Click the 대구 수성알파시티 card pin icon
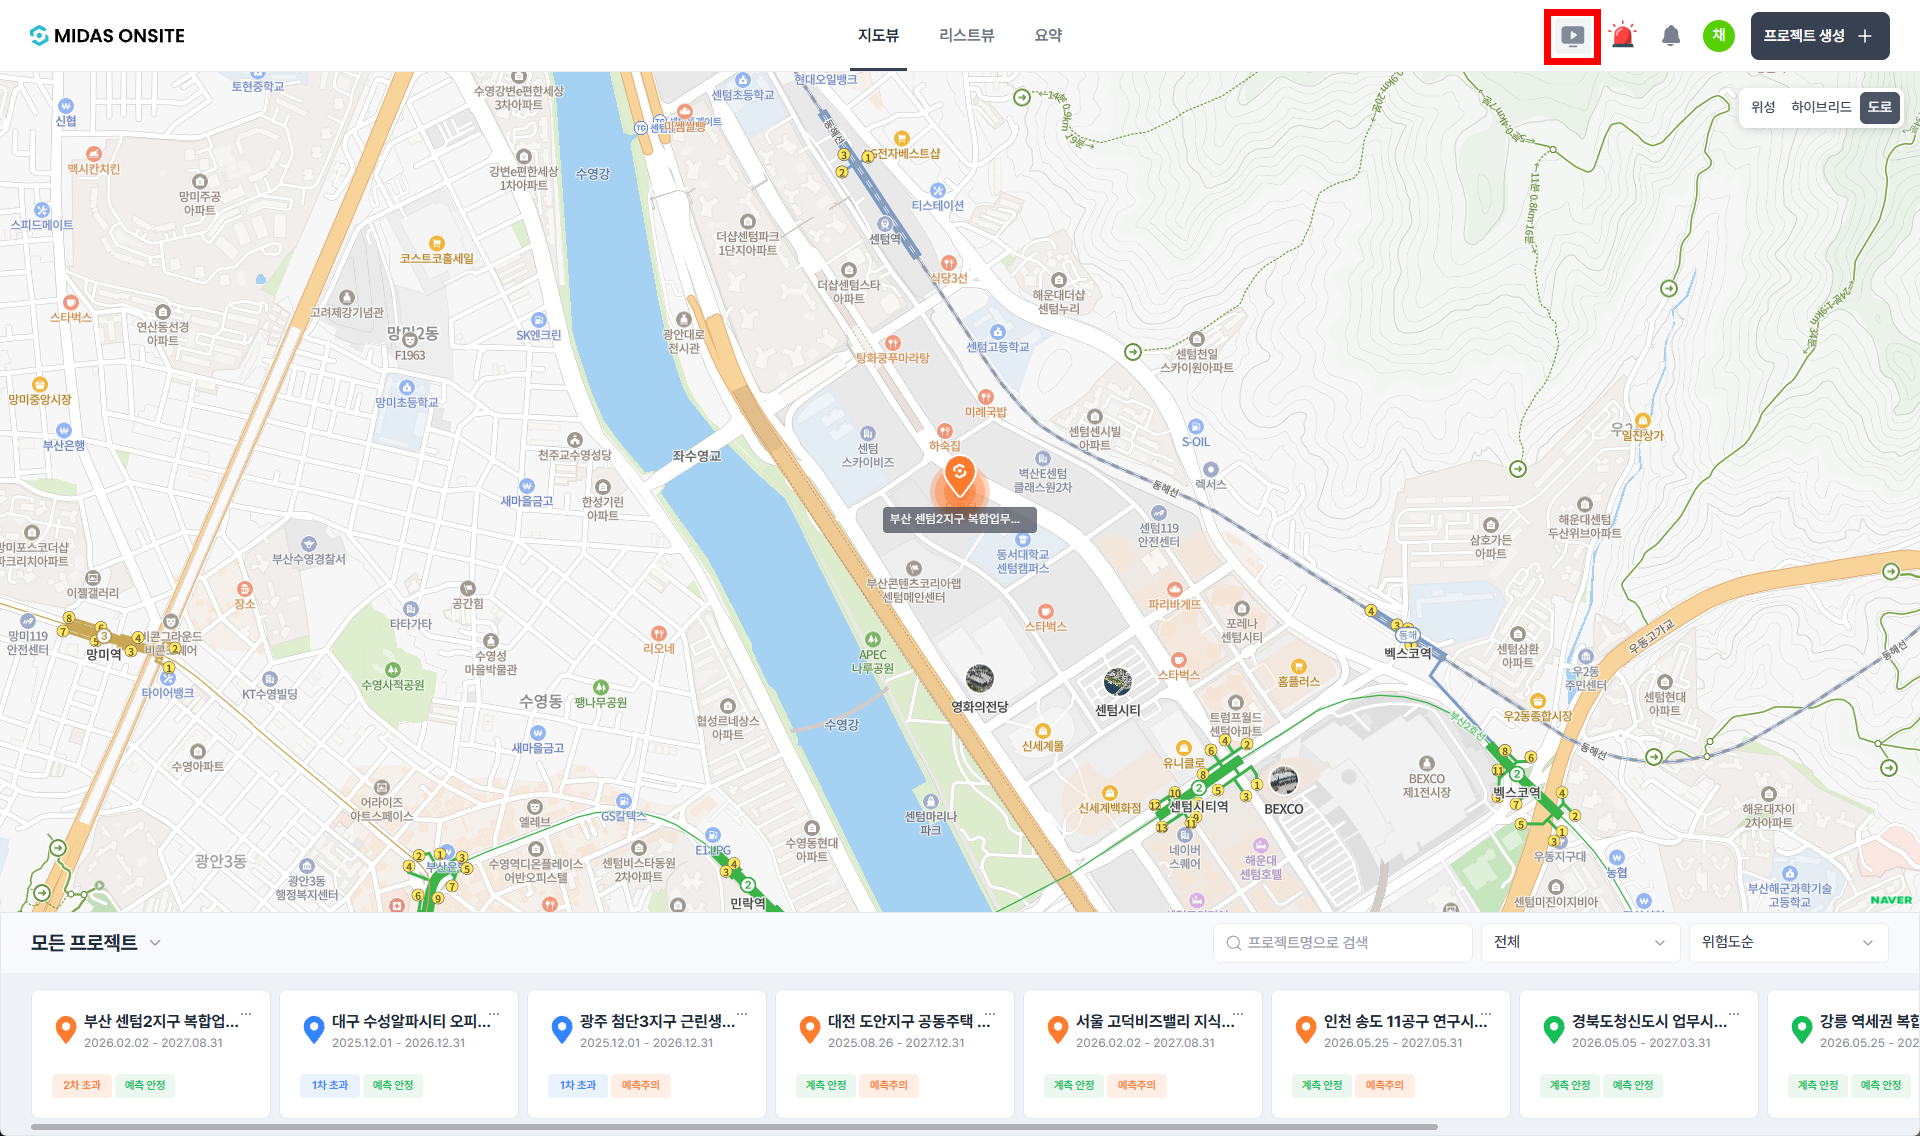The image size is (1920, 1136). [313, 1029]
